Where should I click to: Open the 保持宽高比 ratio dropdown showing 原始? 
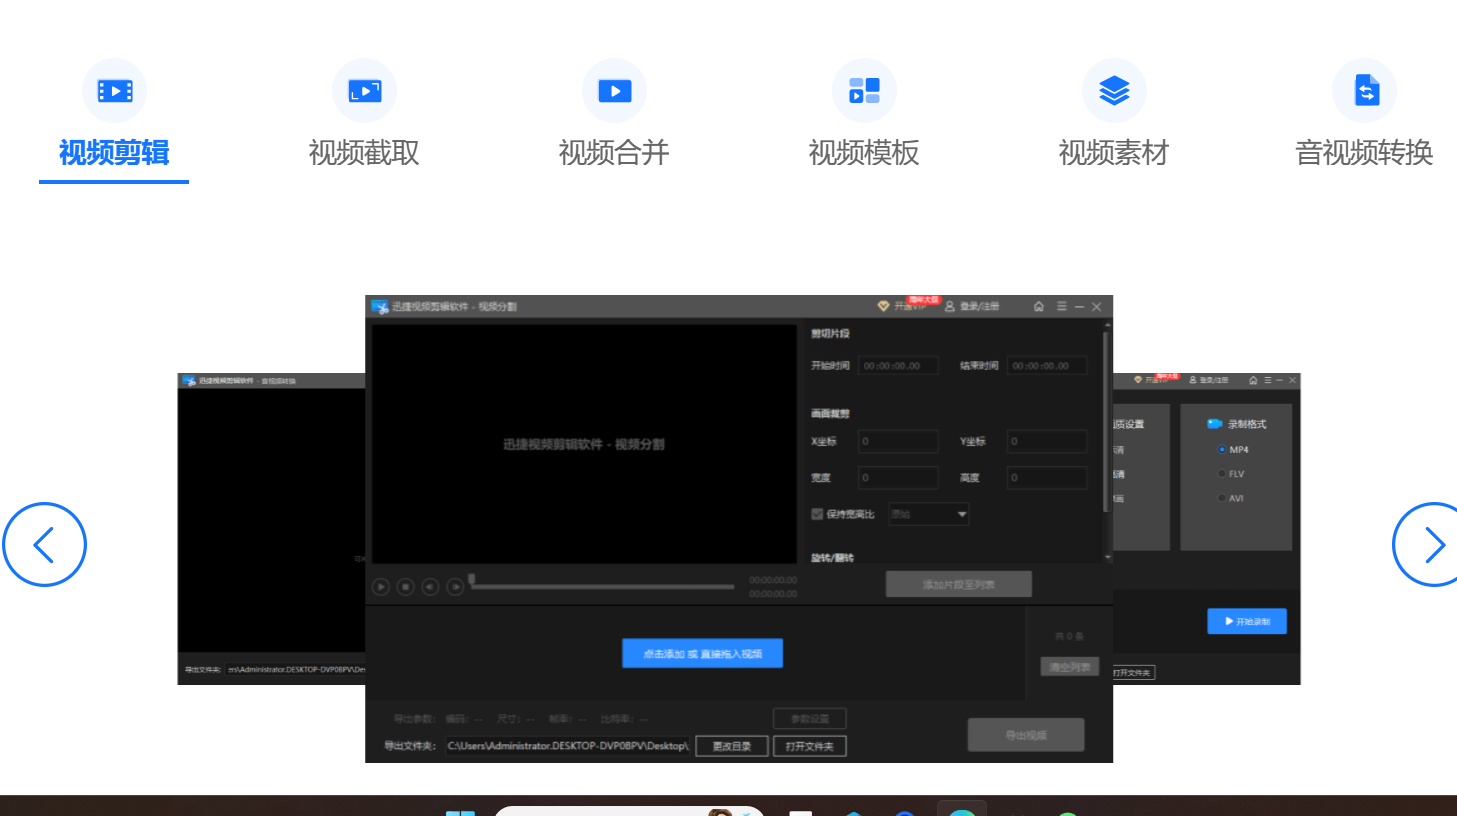[928, 514]
